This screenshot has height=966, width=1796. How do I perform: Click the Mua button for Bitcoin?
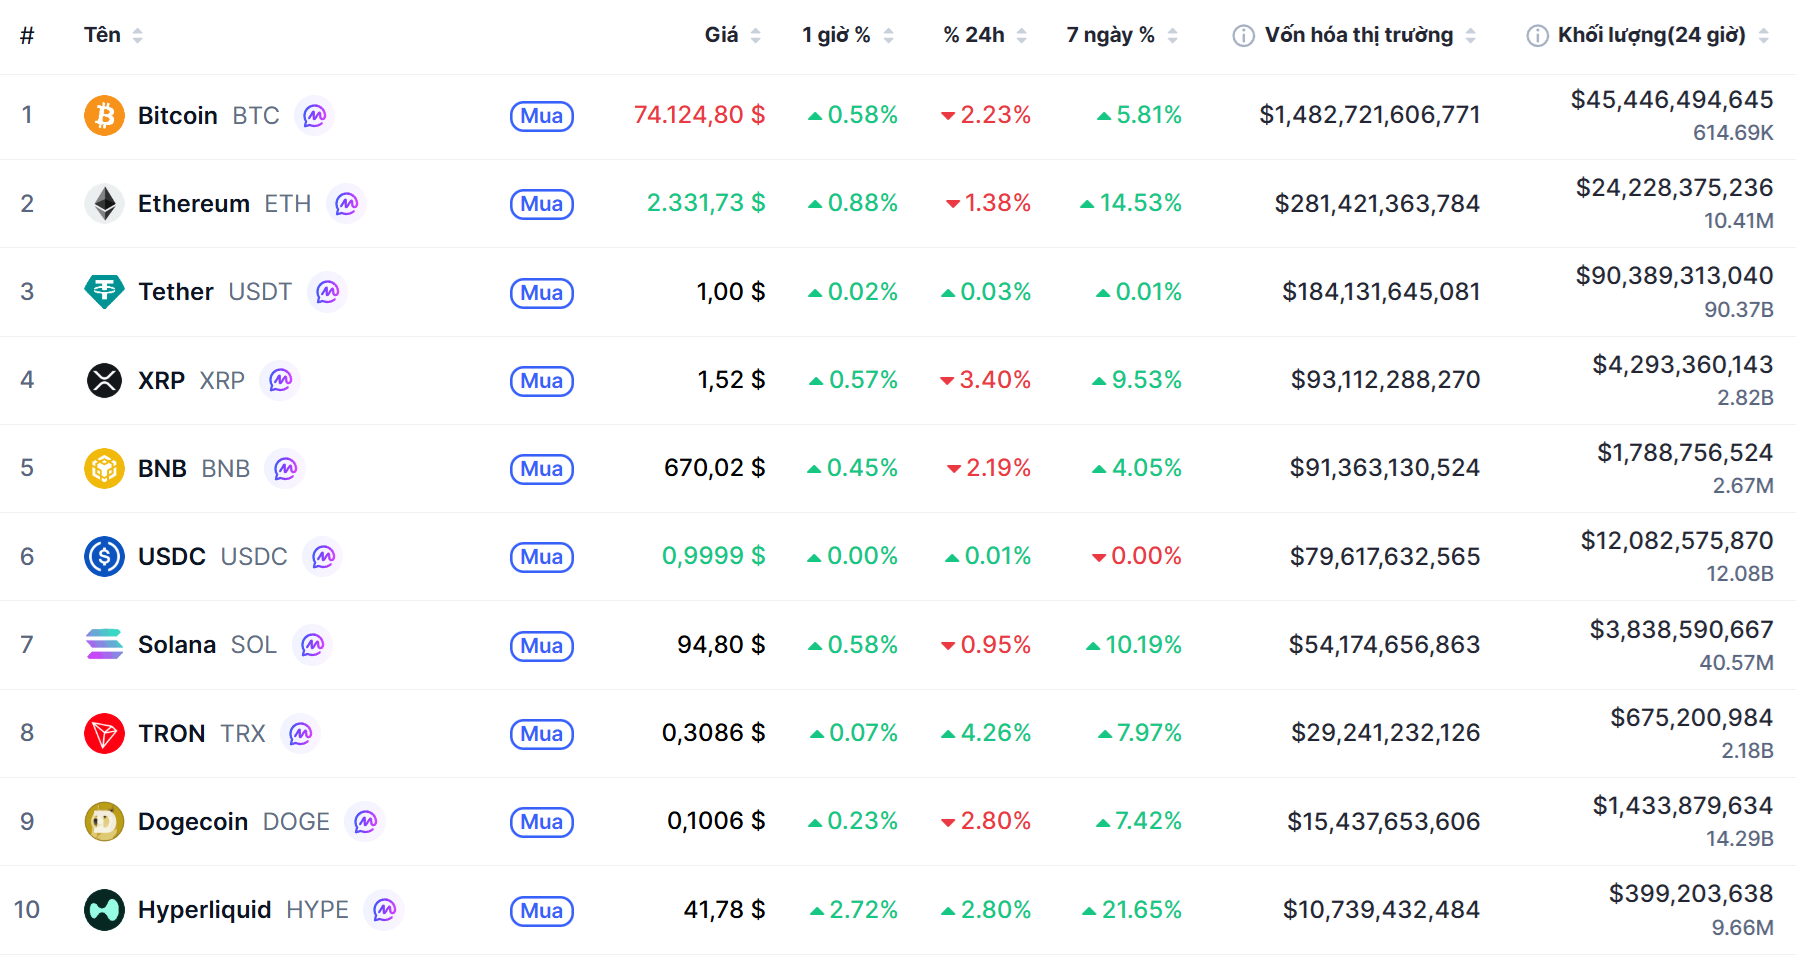coord(542,116)
